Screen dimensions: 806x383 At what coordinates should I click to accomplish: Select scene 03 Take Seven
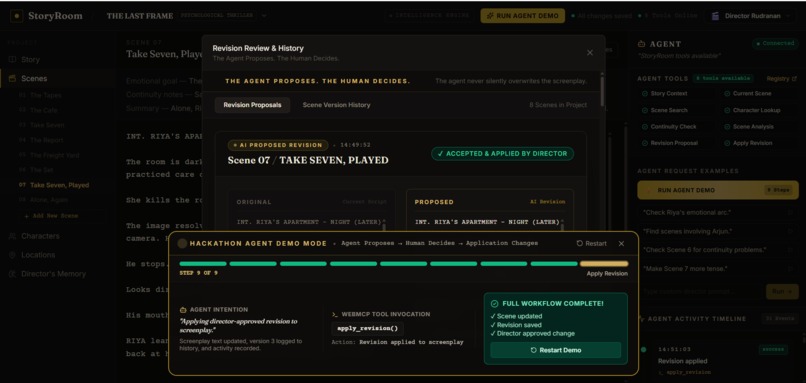click(x=41, y=125)
